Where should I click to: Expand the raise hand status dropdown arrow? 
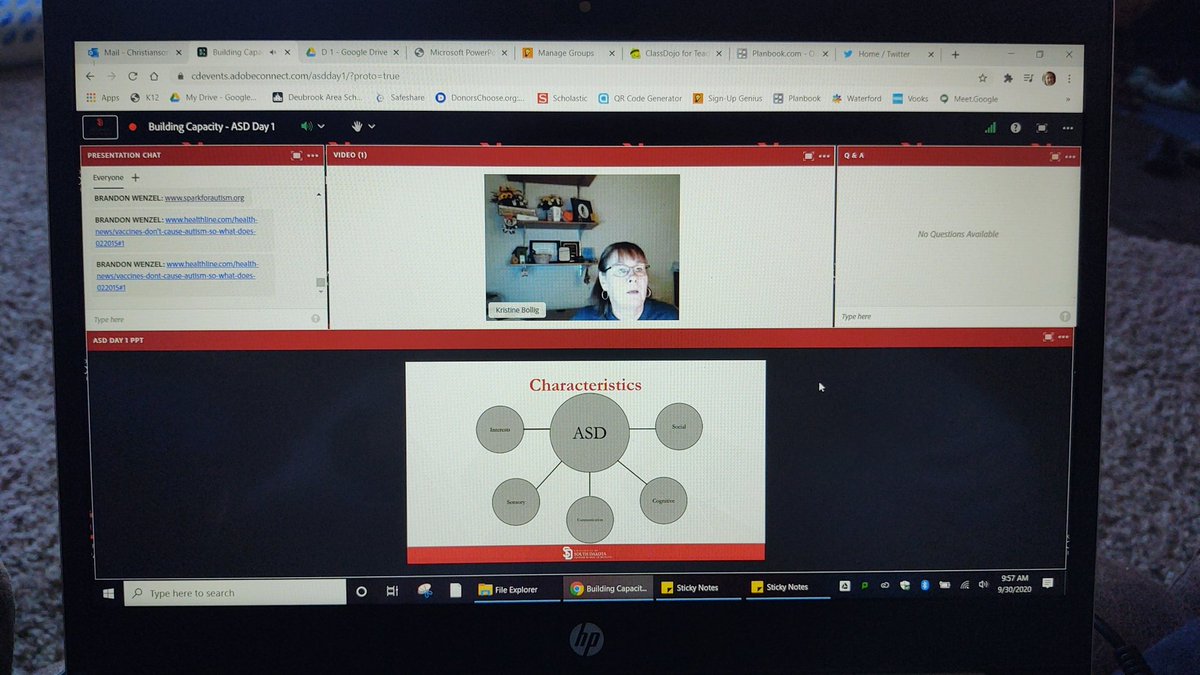point(372,127)
